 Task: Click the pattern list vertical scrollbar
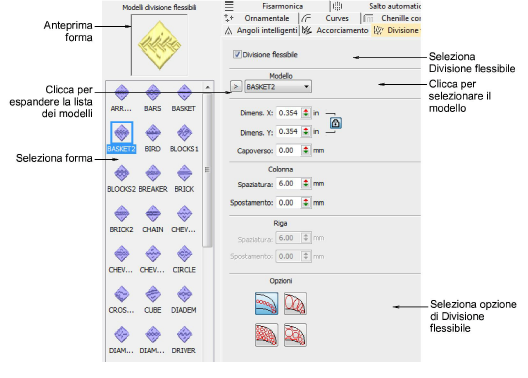(x=207, y=170)
